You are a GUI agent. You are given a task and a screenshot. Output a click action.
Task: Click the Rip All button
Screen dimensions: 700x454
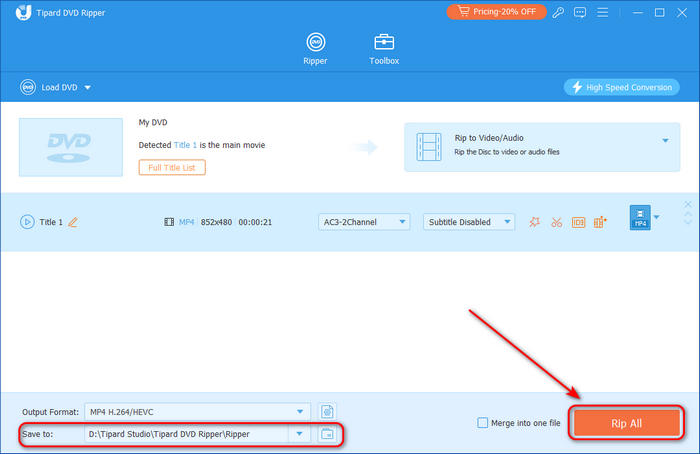point(626,423)
